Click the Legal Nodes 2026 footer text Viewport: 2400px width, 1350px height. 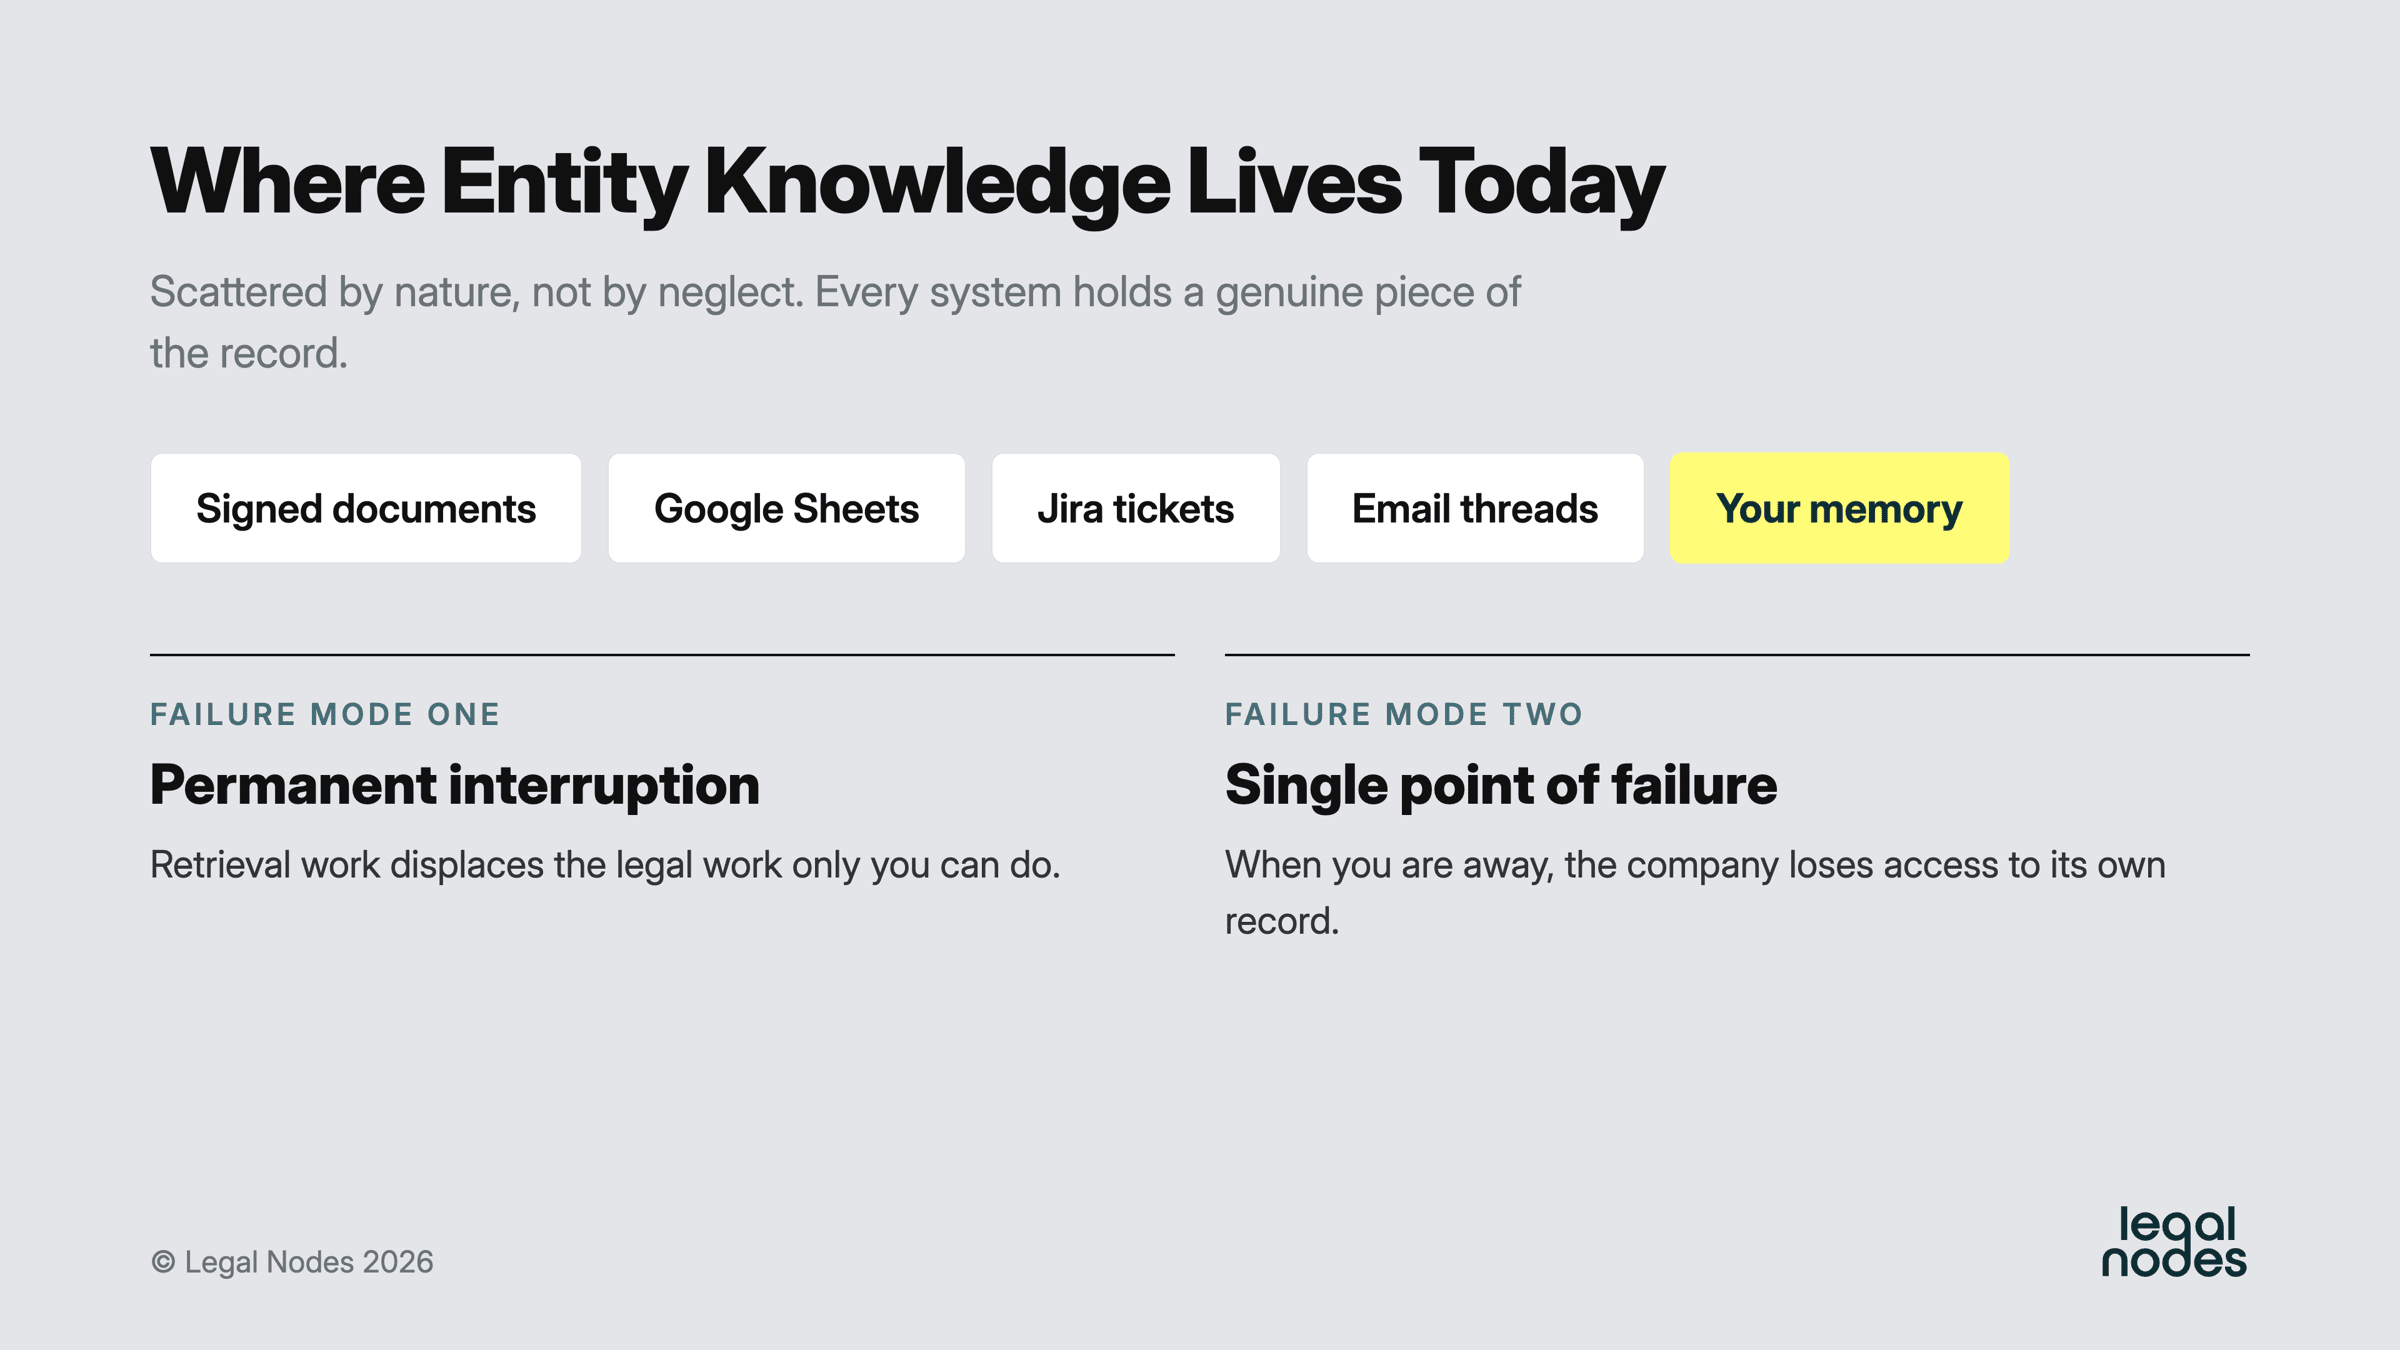(309, 1262)
